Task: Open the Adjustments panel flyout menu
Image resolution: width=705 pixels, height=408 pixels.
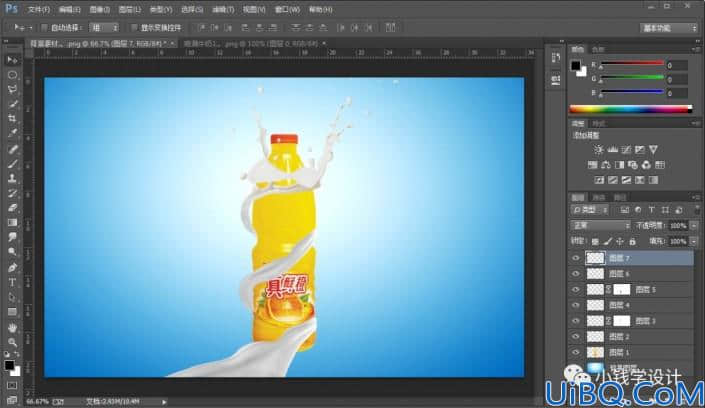Action: coord(696,123)
